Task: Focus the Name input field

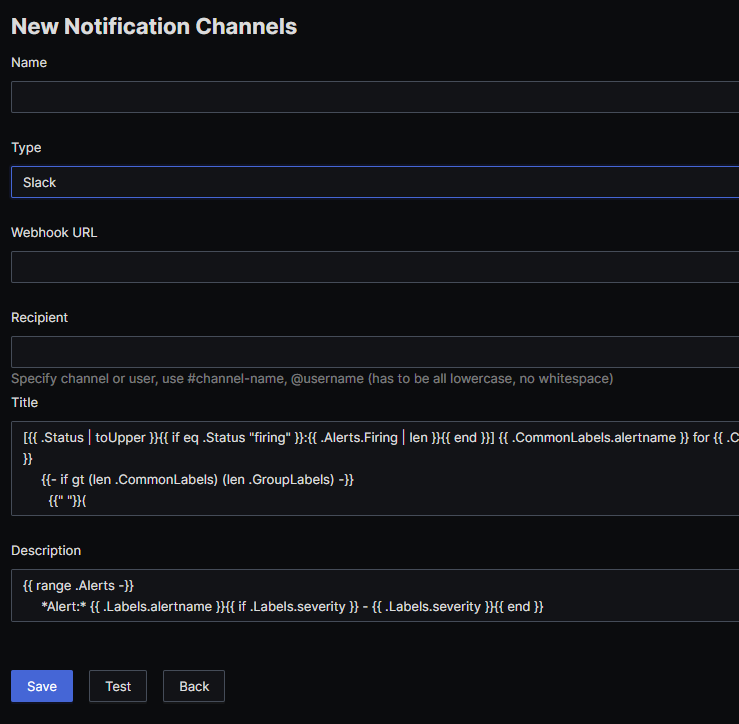Action: click(375, 97)
